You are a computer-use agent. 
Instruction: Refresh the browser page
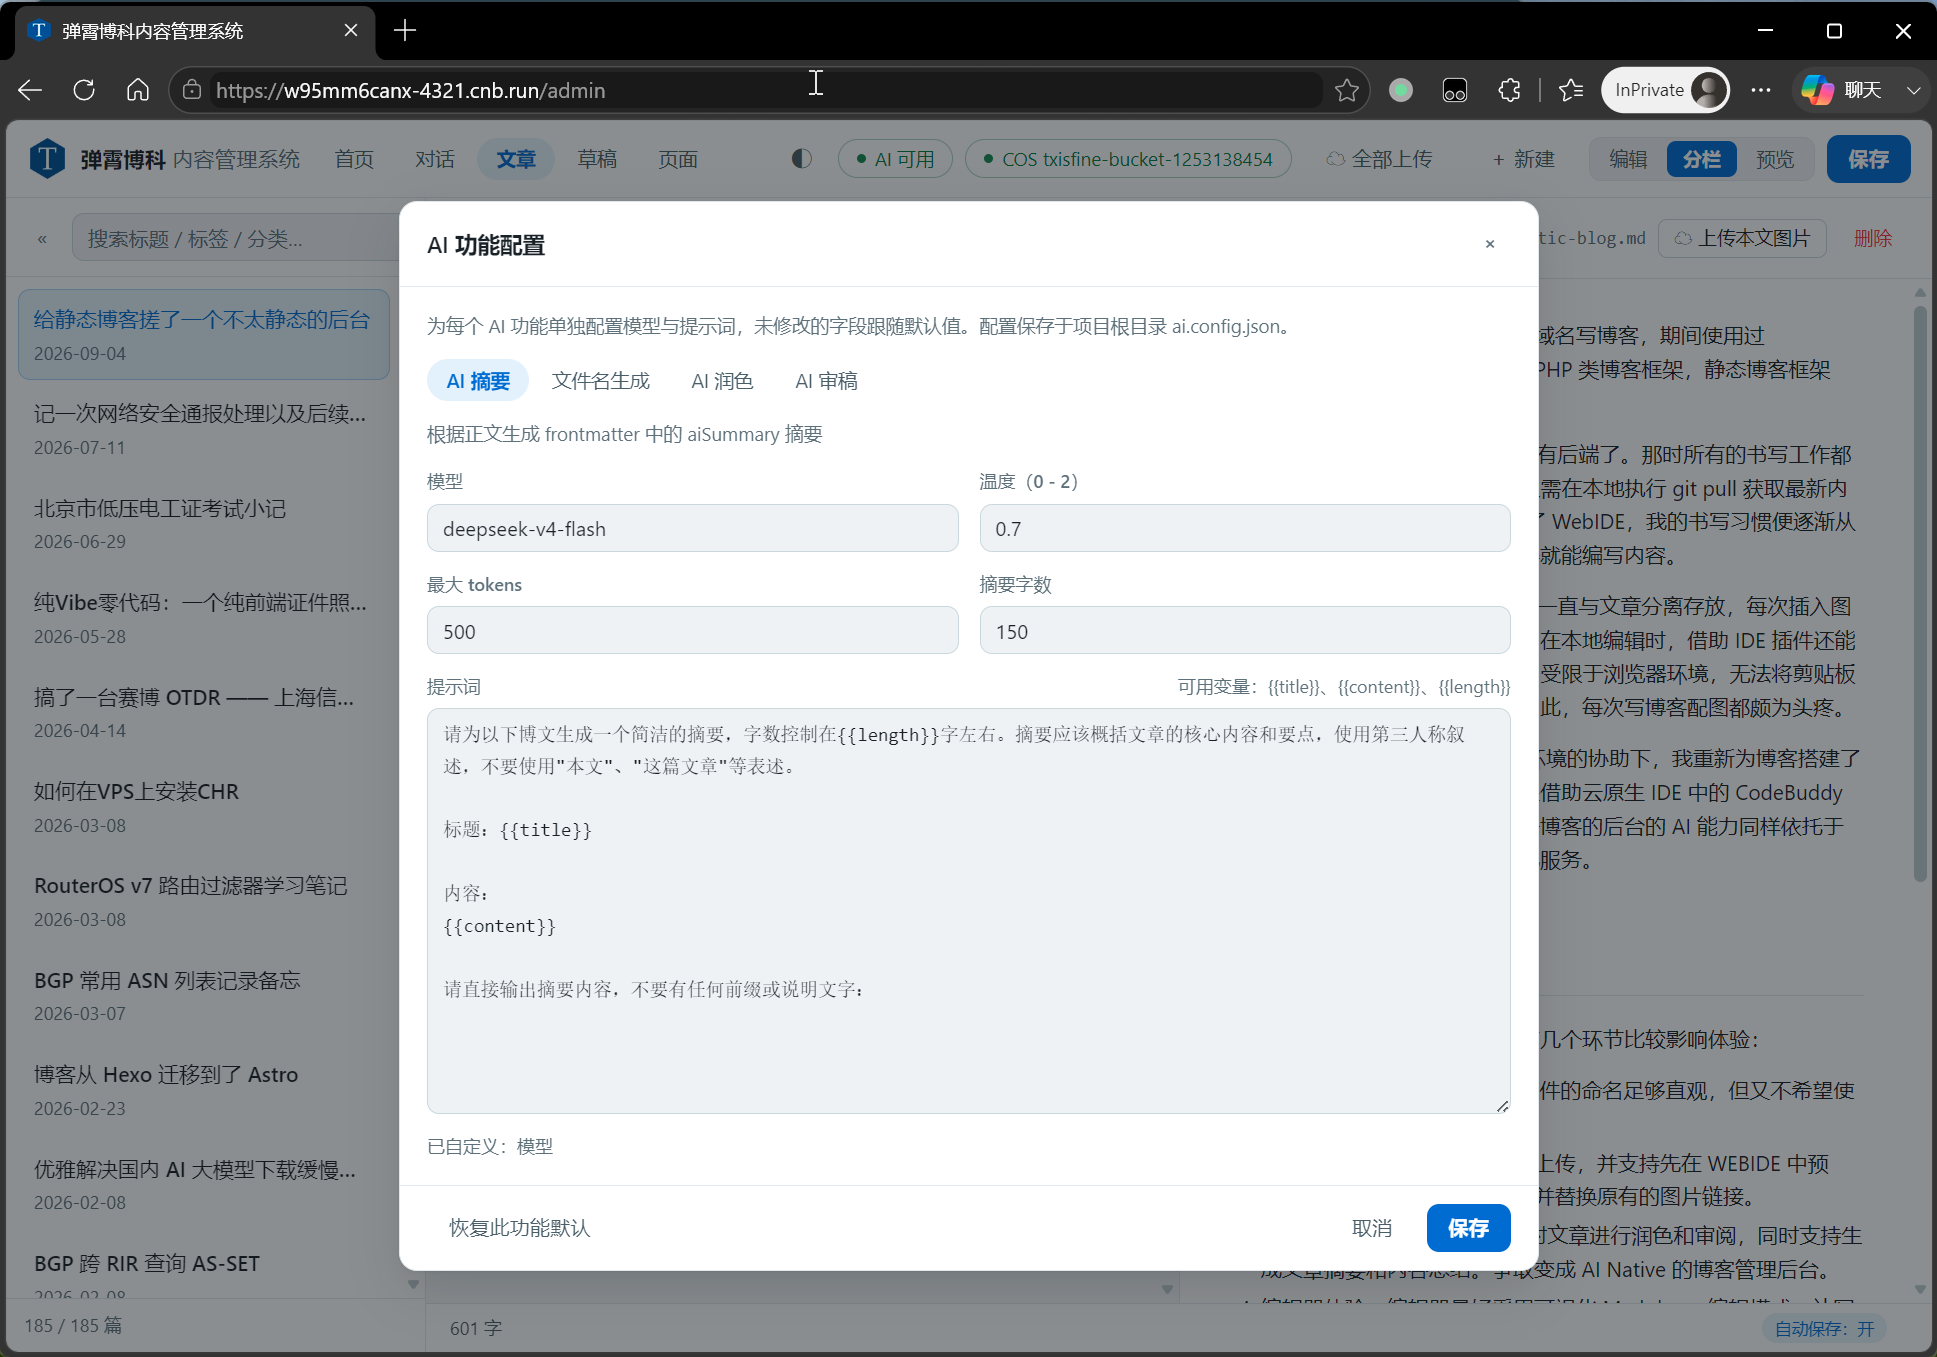pyautogui.click(x=84, y=90)
